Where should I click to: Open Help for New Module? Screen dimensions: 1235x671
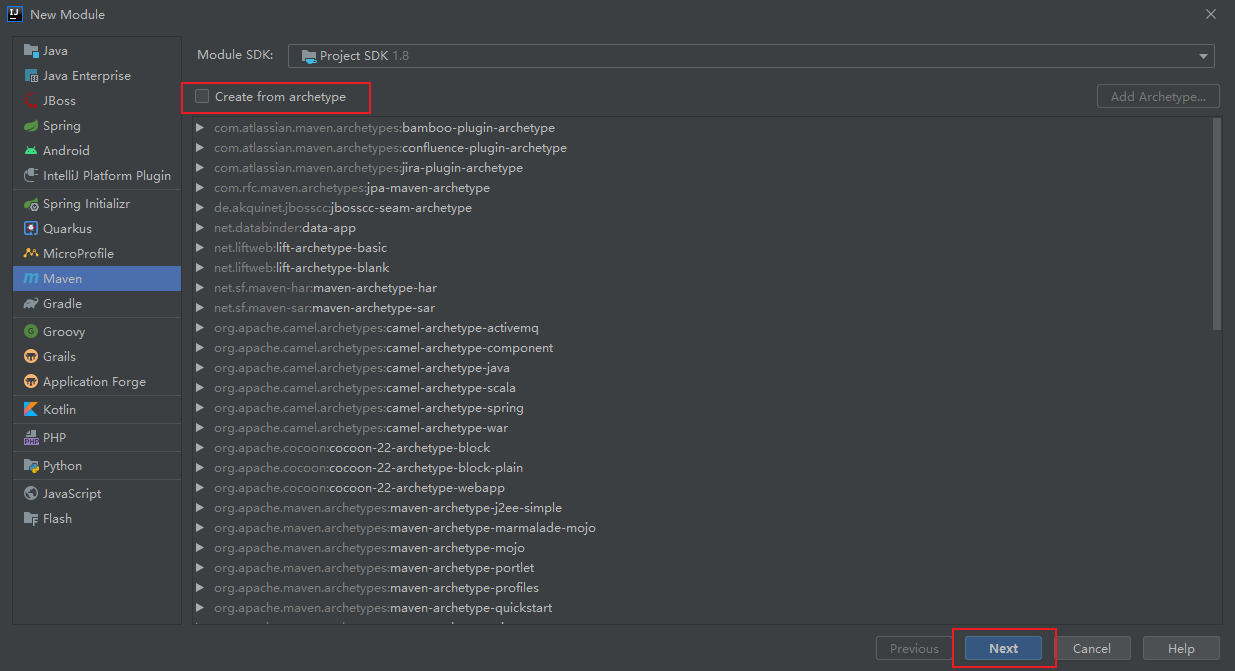click(x=1181, y=648)
